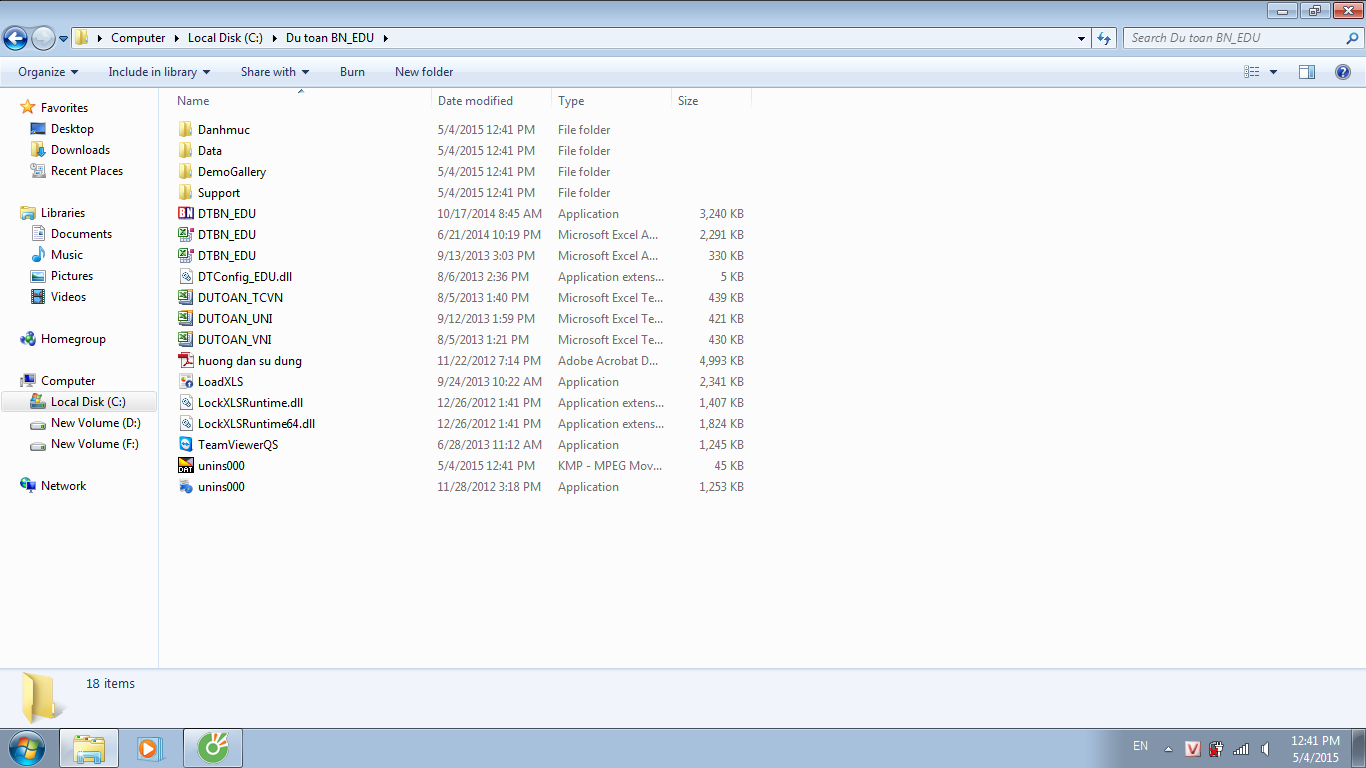Click the DTBN_EDU application icon
1366x768 pixels.
click(x=185, y=214)
